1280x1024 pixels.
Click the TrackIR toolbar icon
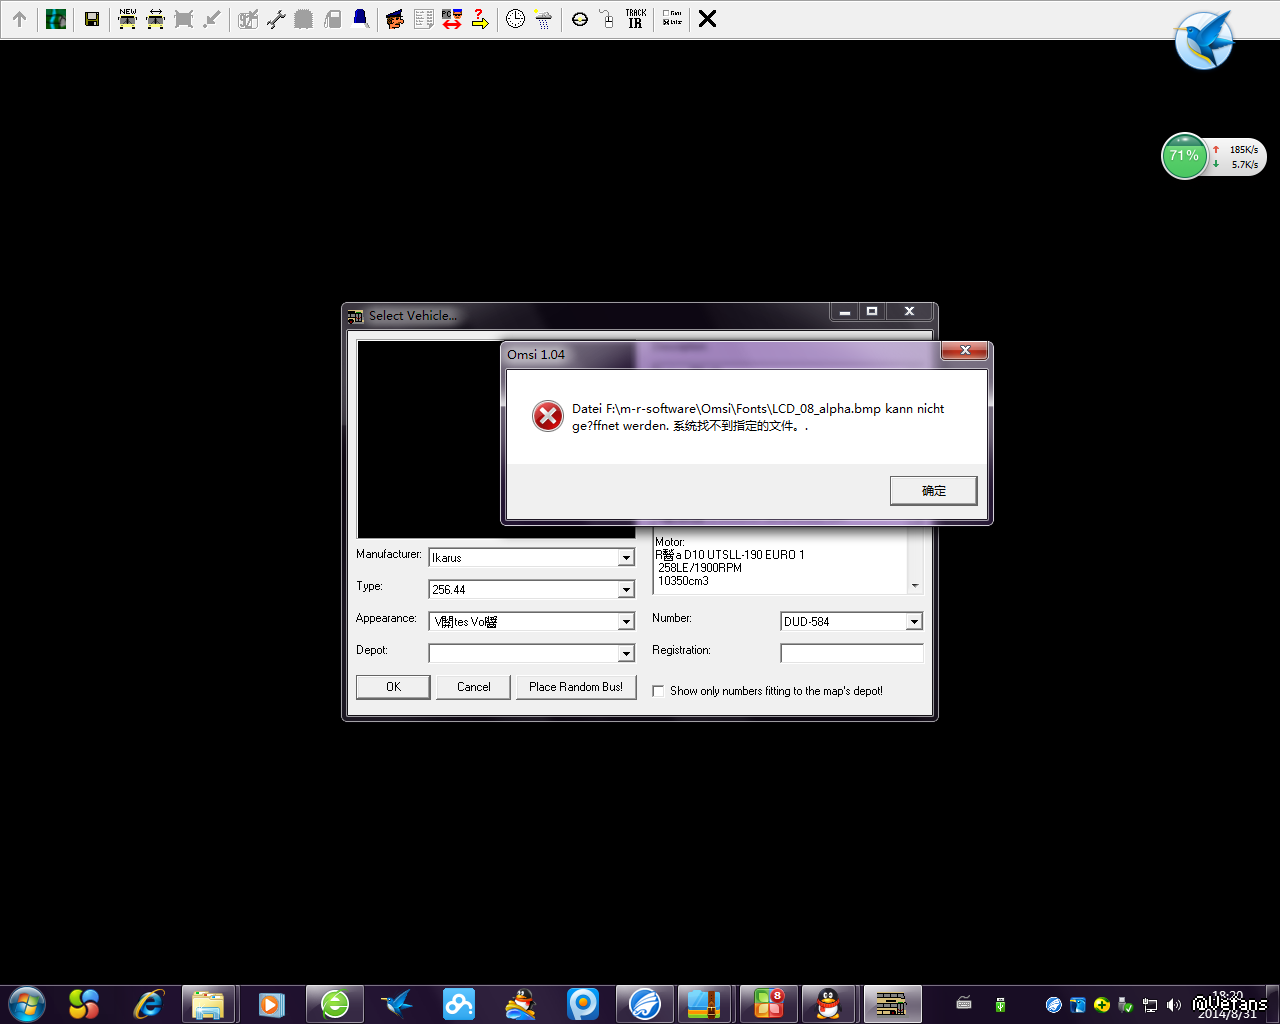tap(636, 19)
